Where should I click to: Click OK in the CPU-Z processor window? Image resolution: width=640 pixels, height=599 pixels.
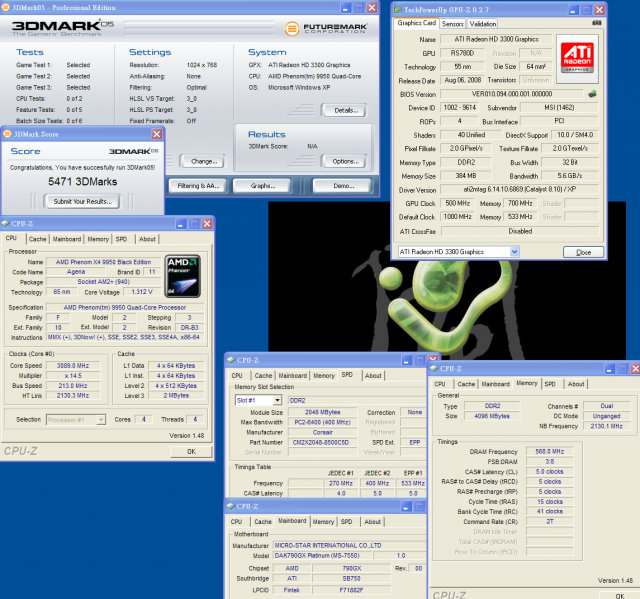pyautogui.click(x=191, y=451)
